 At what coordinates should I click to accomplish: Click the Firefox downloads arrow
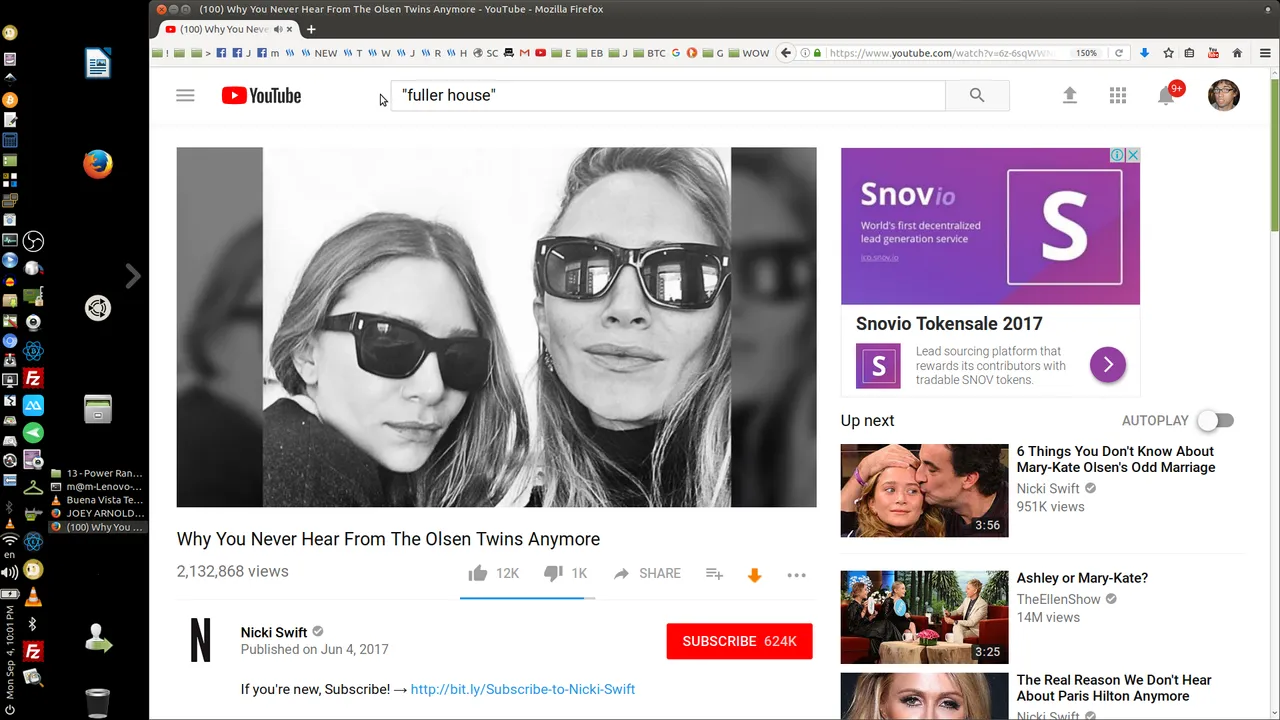click(x=1144, y=53)
